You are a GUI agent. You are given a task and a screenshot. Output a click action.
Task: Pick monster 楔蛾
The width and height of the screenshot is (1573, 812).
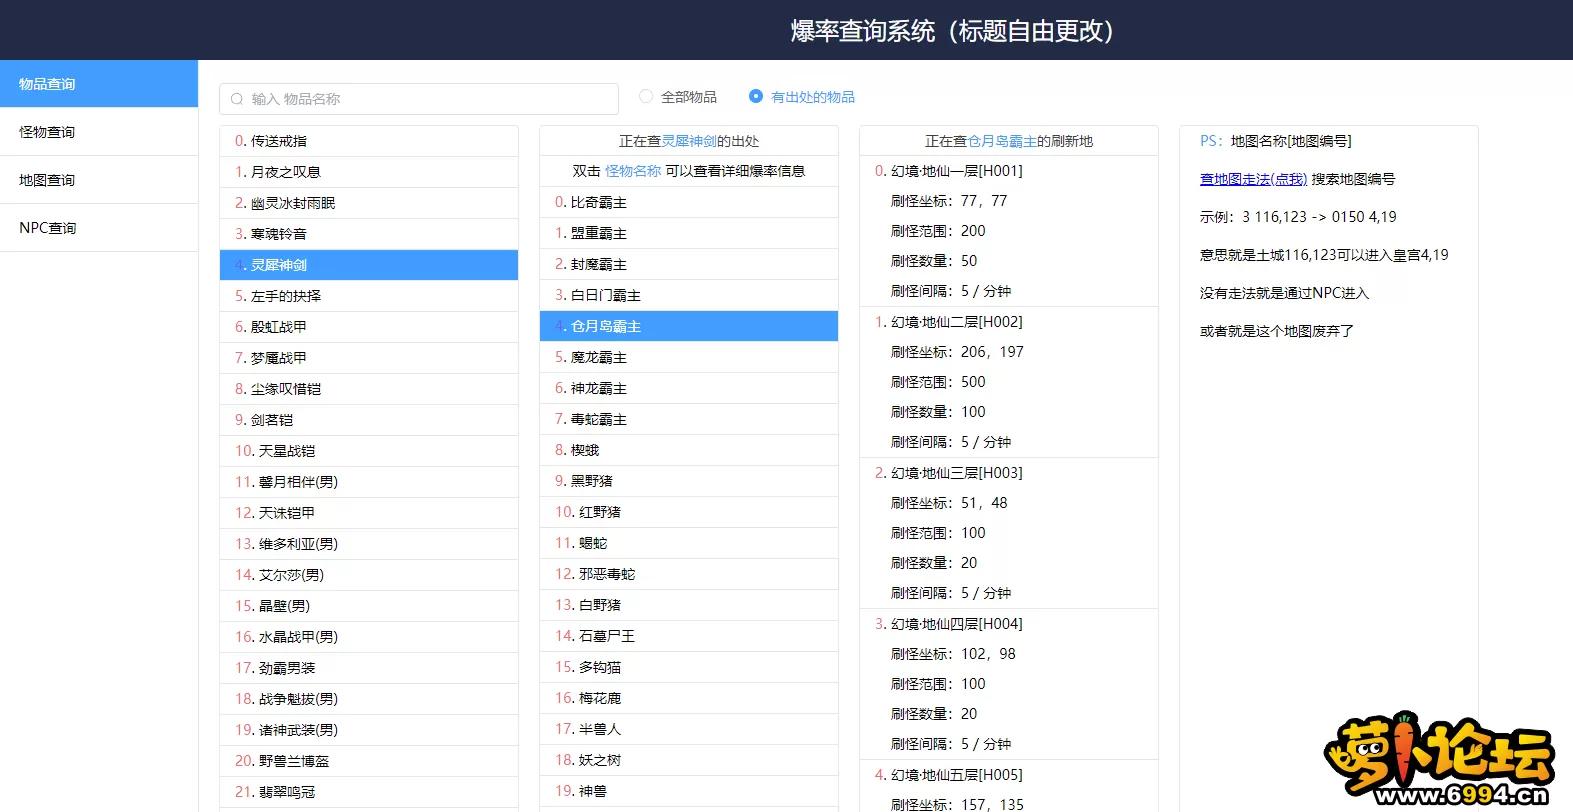(689, 450)
